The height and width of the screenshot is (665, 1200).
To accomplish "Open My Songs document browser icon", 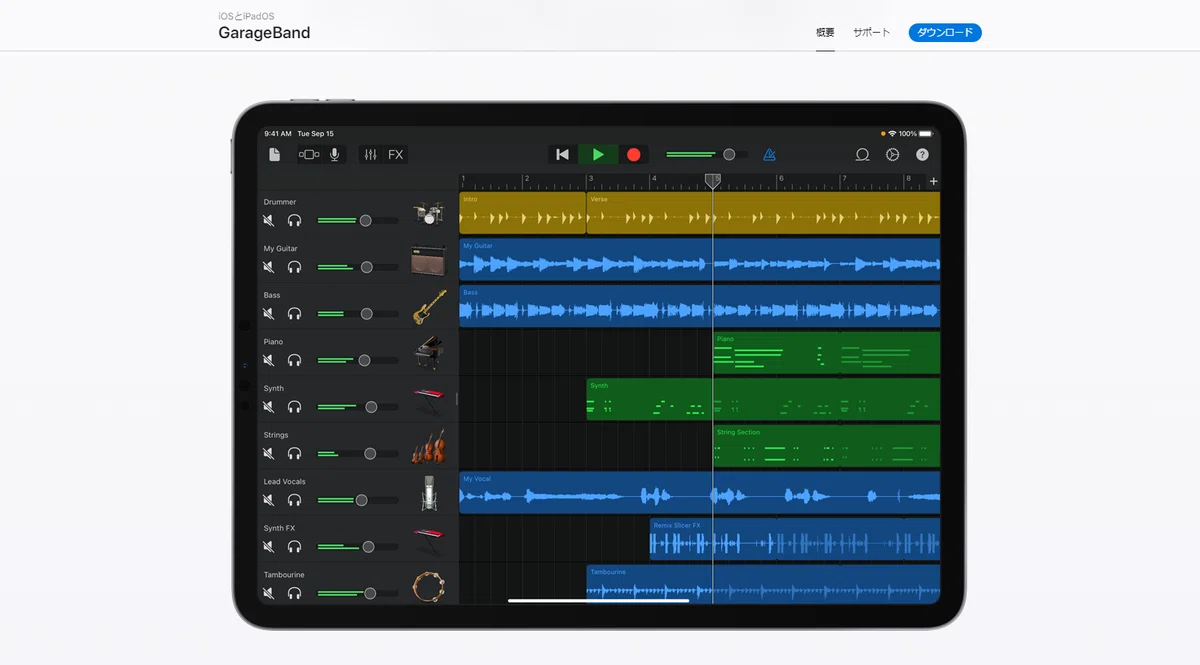I will [275, 155].
